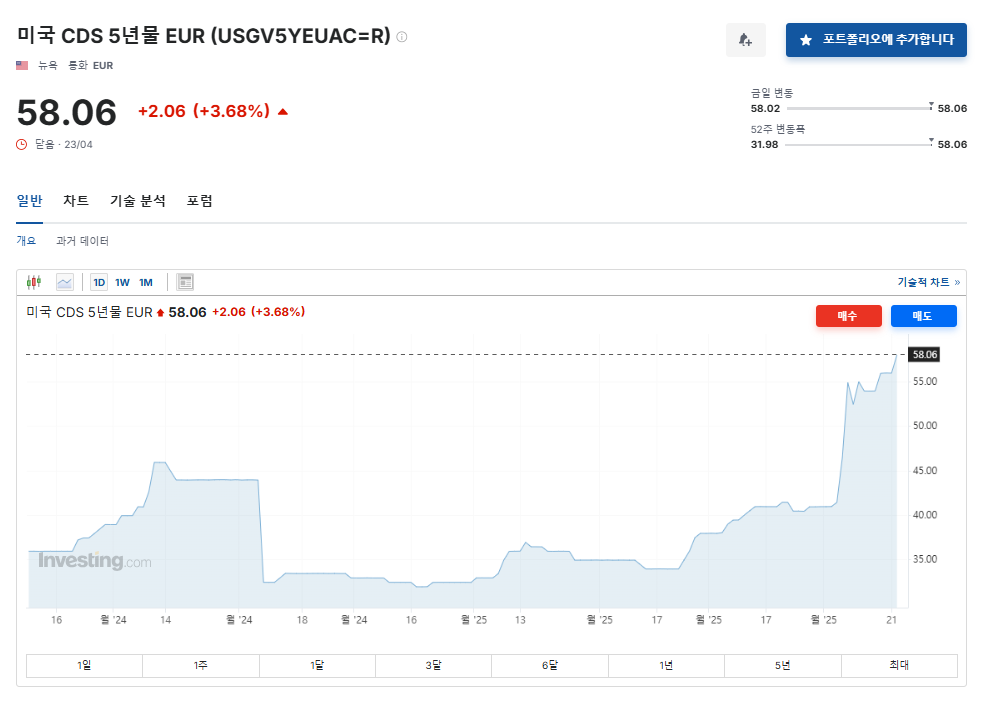Open the 기술적 차트 link
The image size is (985, 706).
point(928,282)
